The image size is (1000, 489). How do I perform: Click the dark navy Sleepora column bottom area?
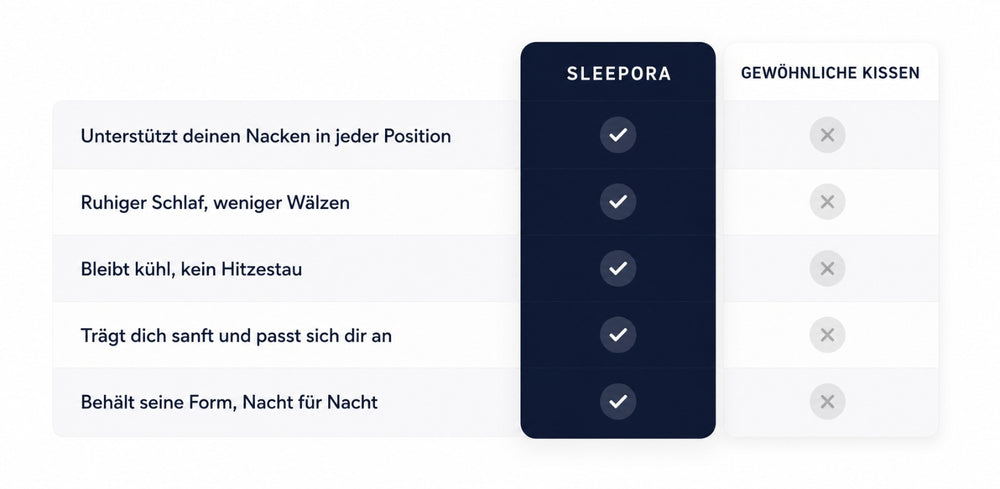coord(617,429)
